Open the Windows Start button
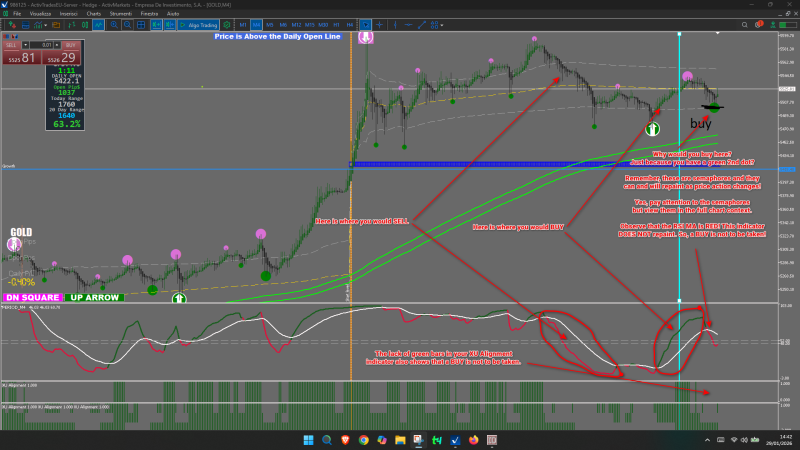This screenshot has height=450, width=800. (308, 440)
